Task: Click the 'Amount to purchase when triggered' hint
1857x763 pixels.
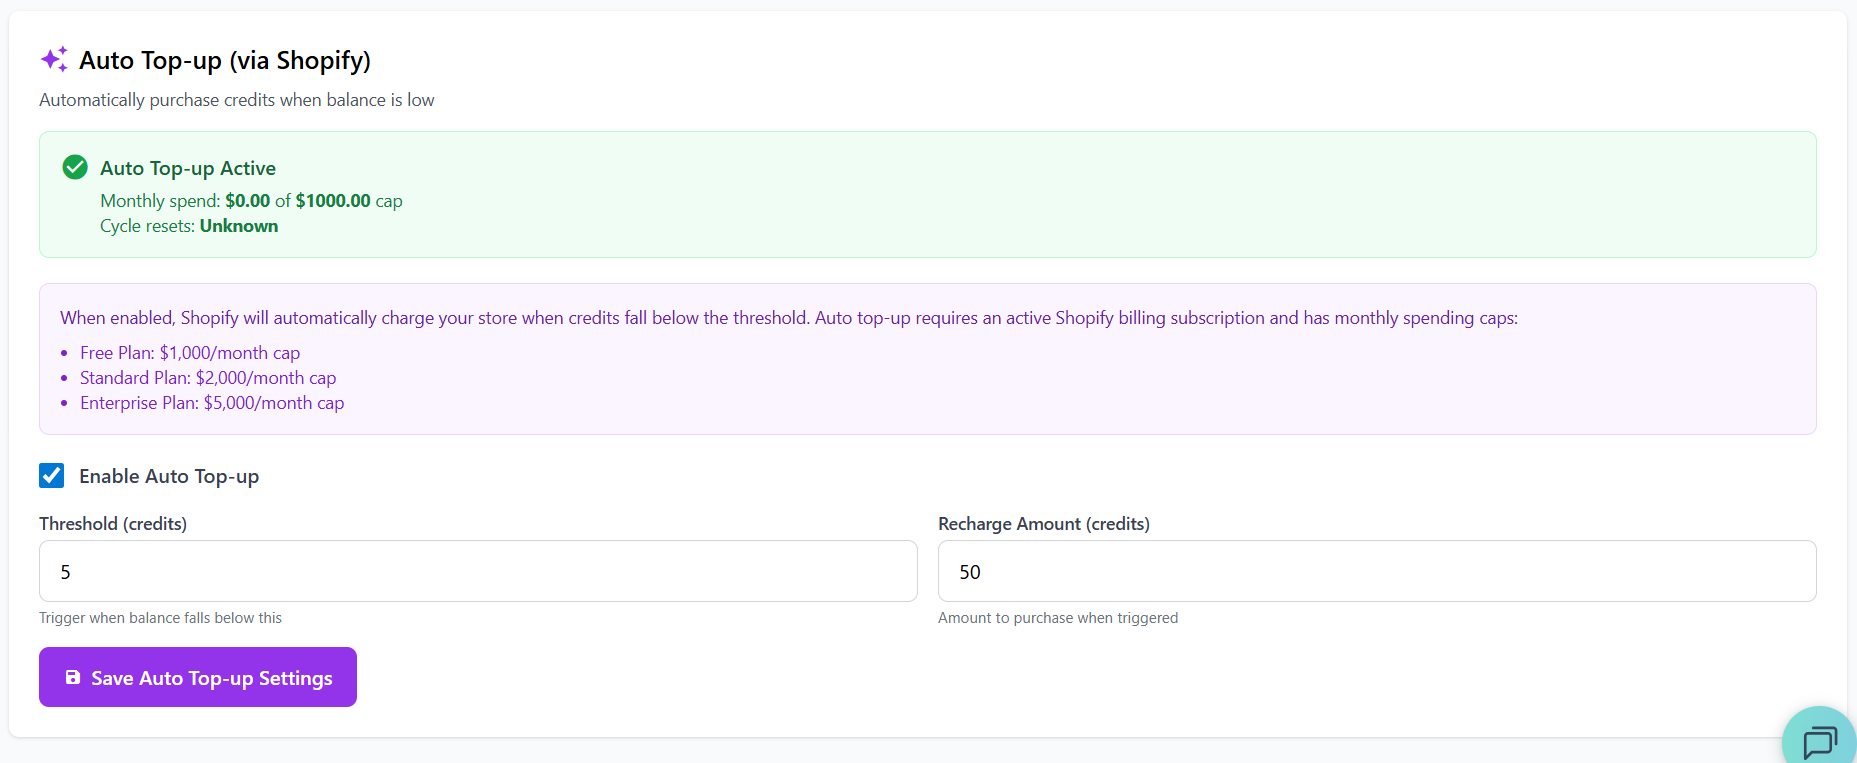Action: point(1057,618)
